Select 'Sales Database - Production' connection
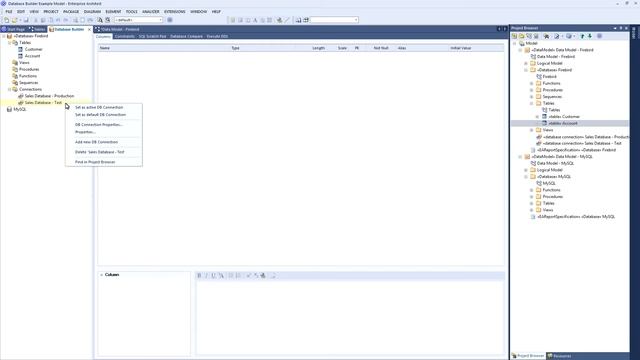Screen dimensions: 640x360 coord(49,96)
